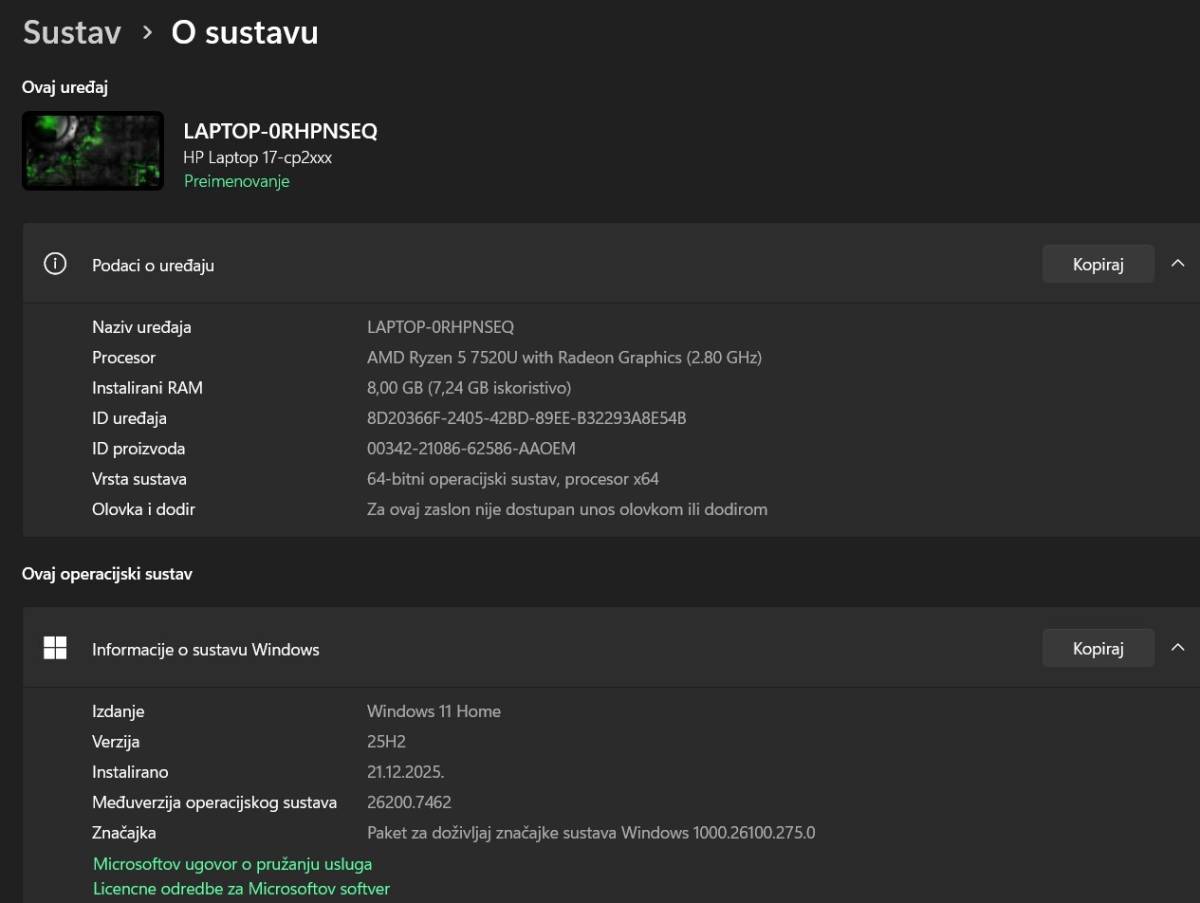Click the bold LAPTOP-0RHPNSEQ device heading
1200x903 pixels.
point(280,131)
